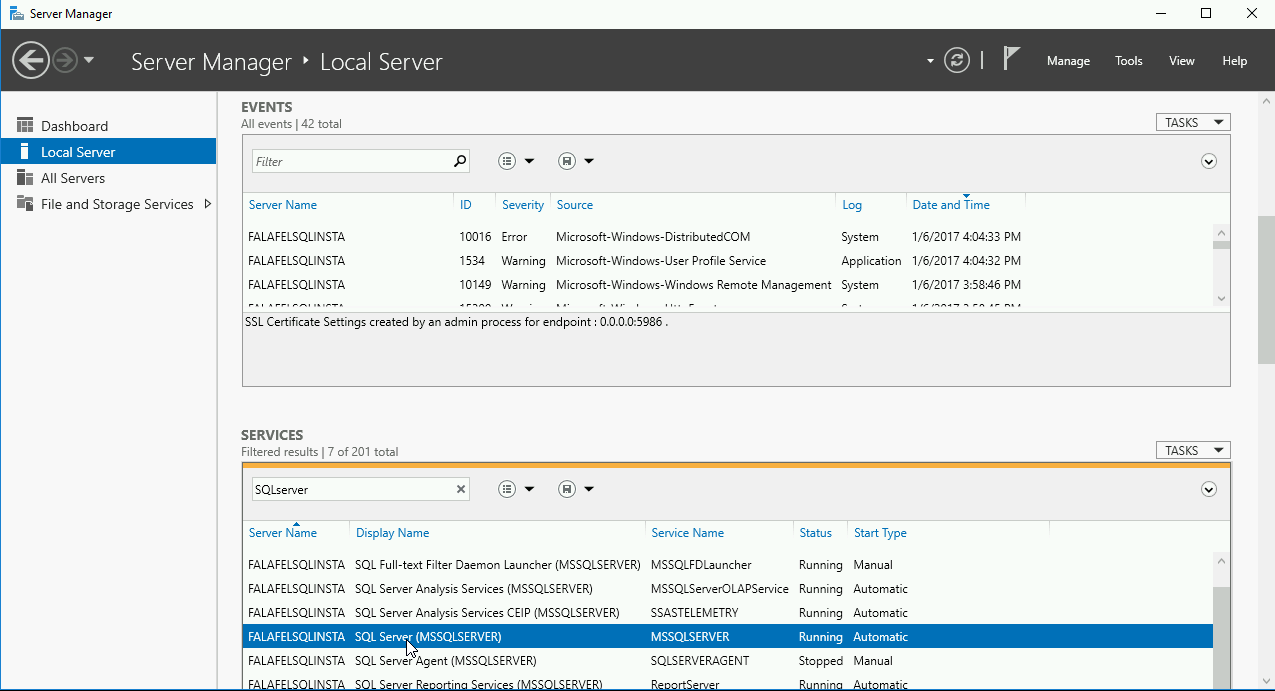Viewport: 1275px width, 691px height.
Task: Click the Refresh servers icon
Action: coord(956,60)
